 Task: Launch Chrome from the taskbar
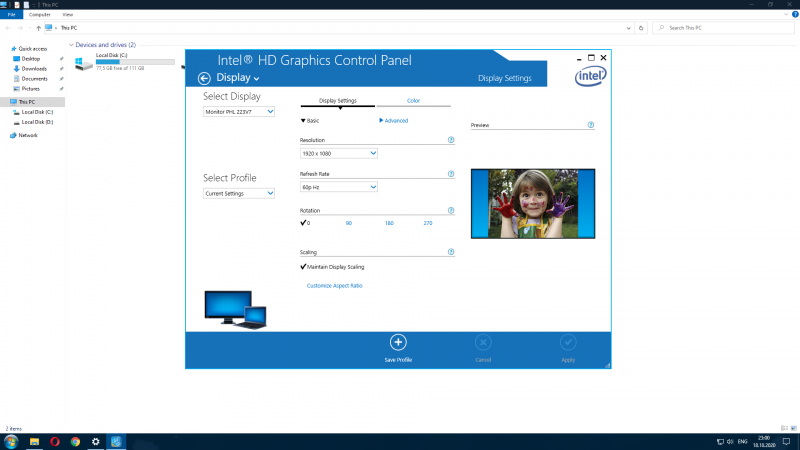(75, 442)
